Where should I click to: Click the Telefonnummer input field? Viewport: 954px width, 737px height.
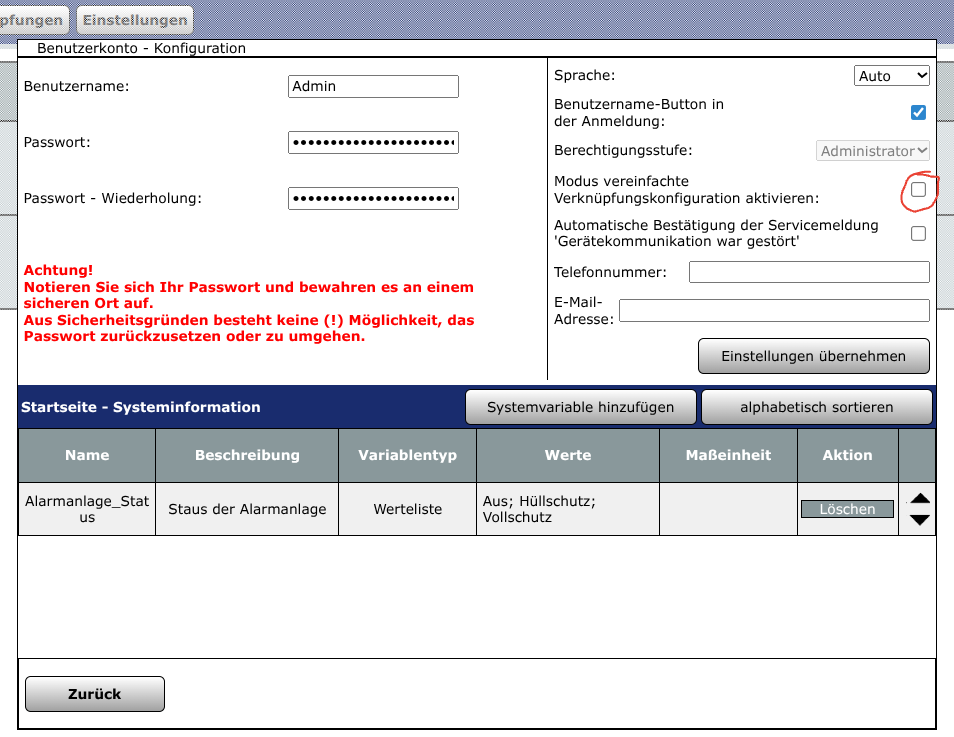coord(808,272)
